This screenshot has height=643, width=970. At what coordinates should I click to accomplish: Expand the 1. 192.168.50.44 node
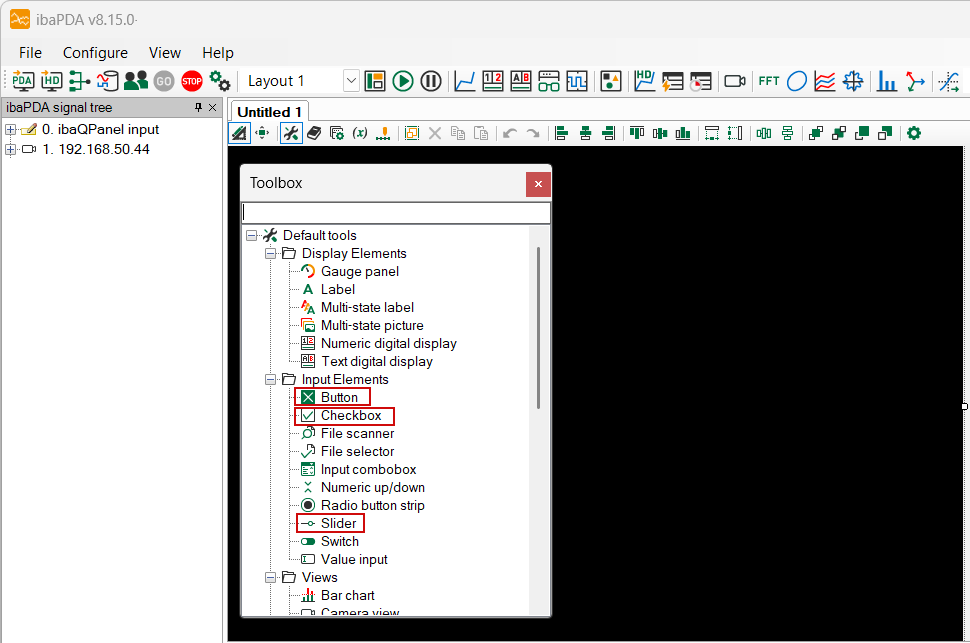pos(11,149)
